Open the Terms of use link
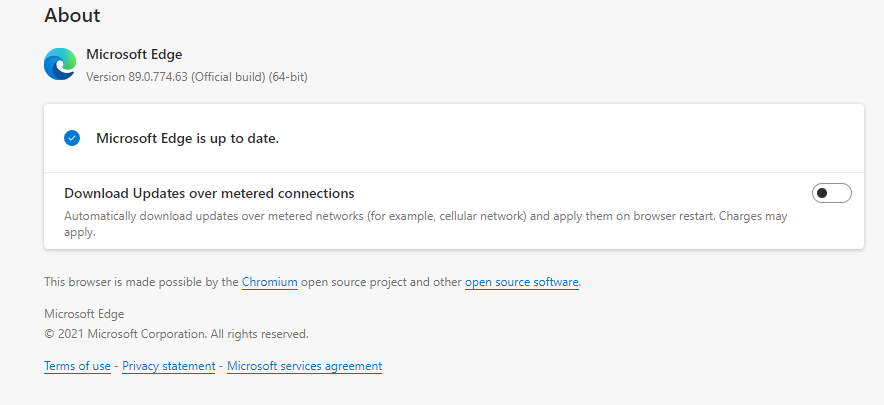This screenshot has width=884, height=405. pyautogui.click(x=77, y=366)
